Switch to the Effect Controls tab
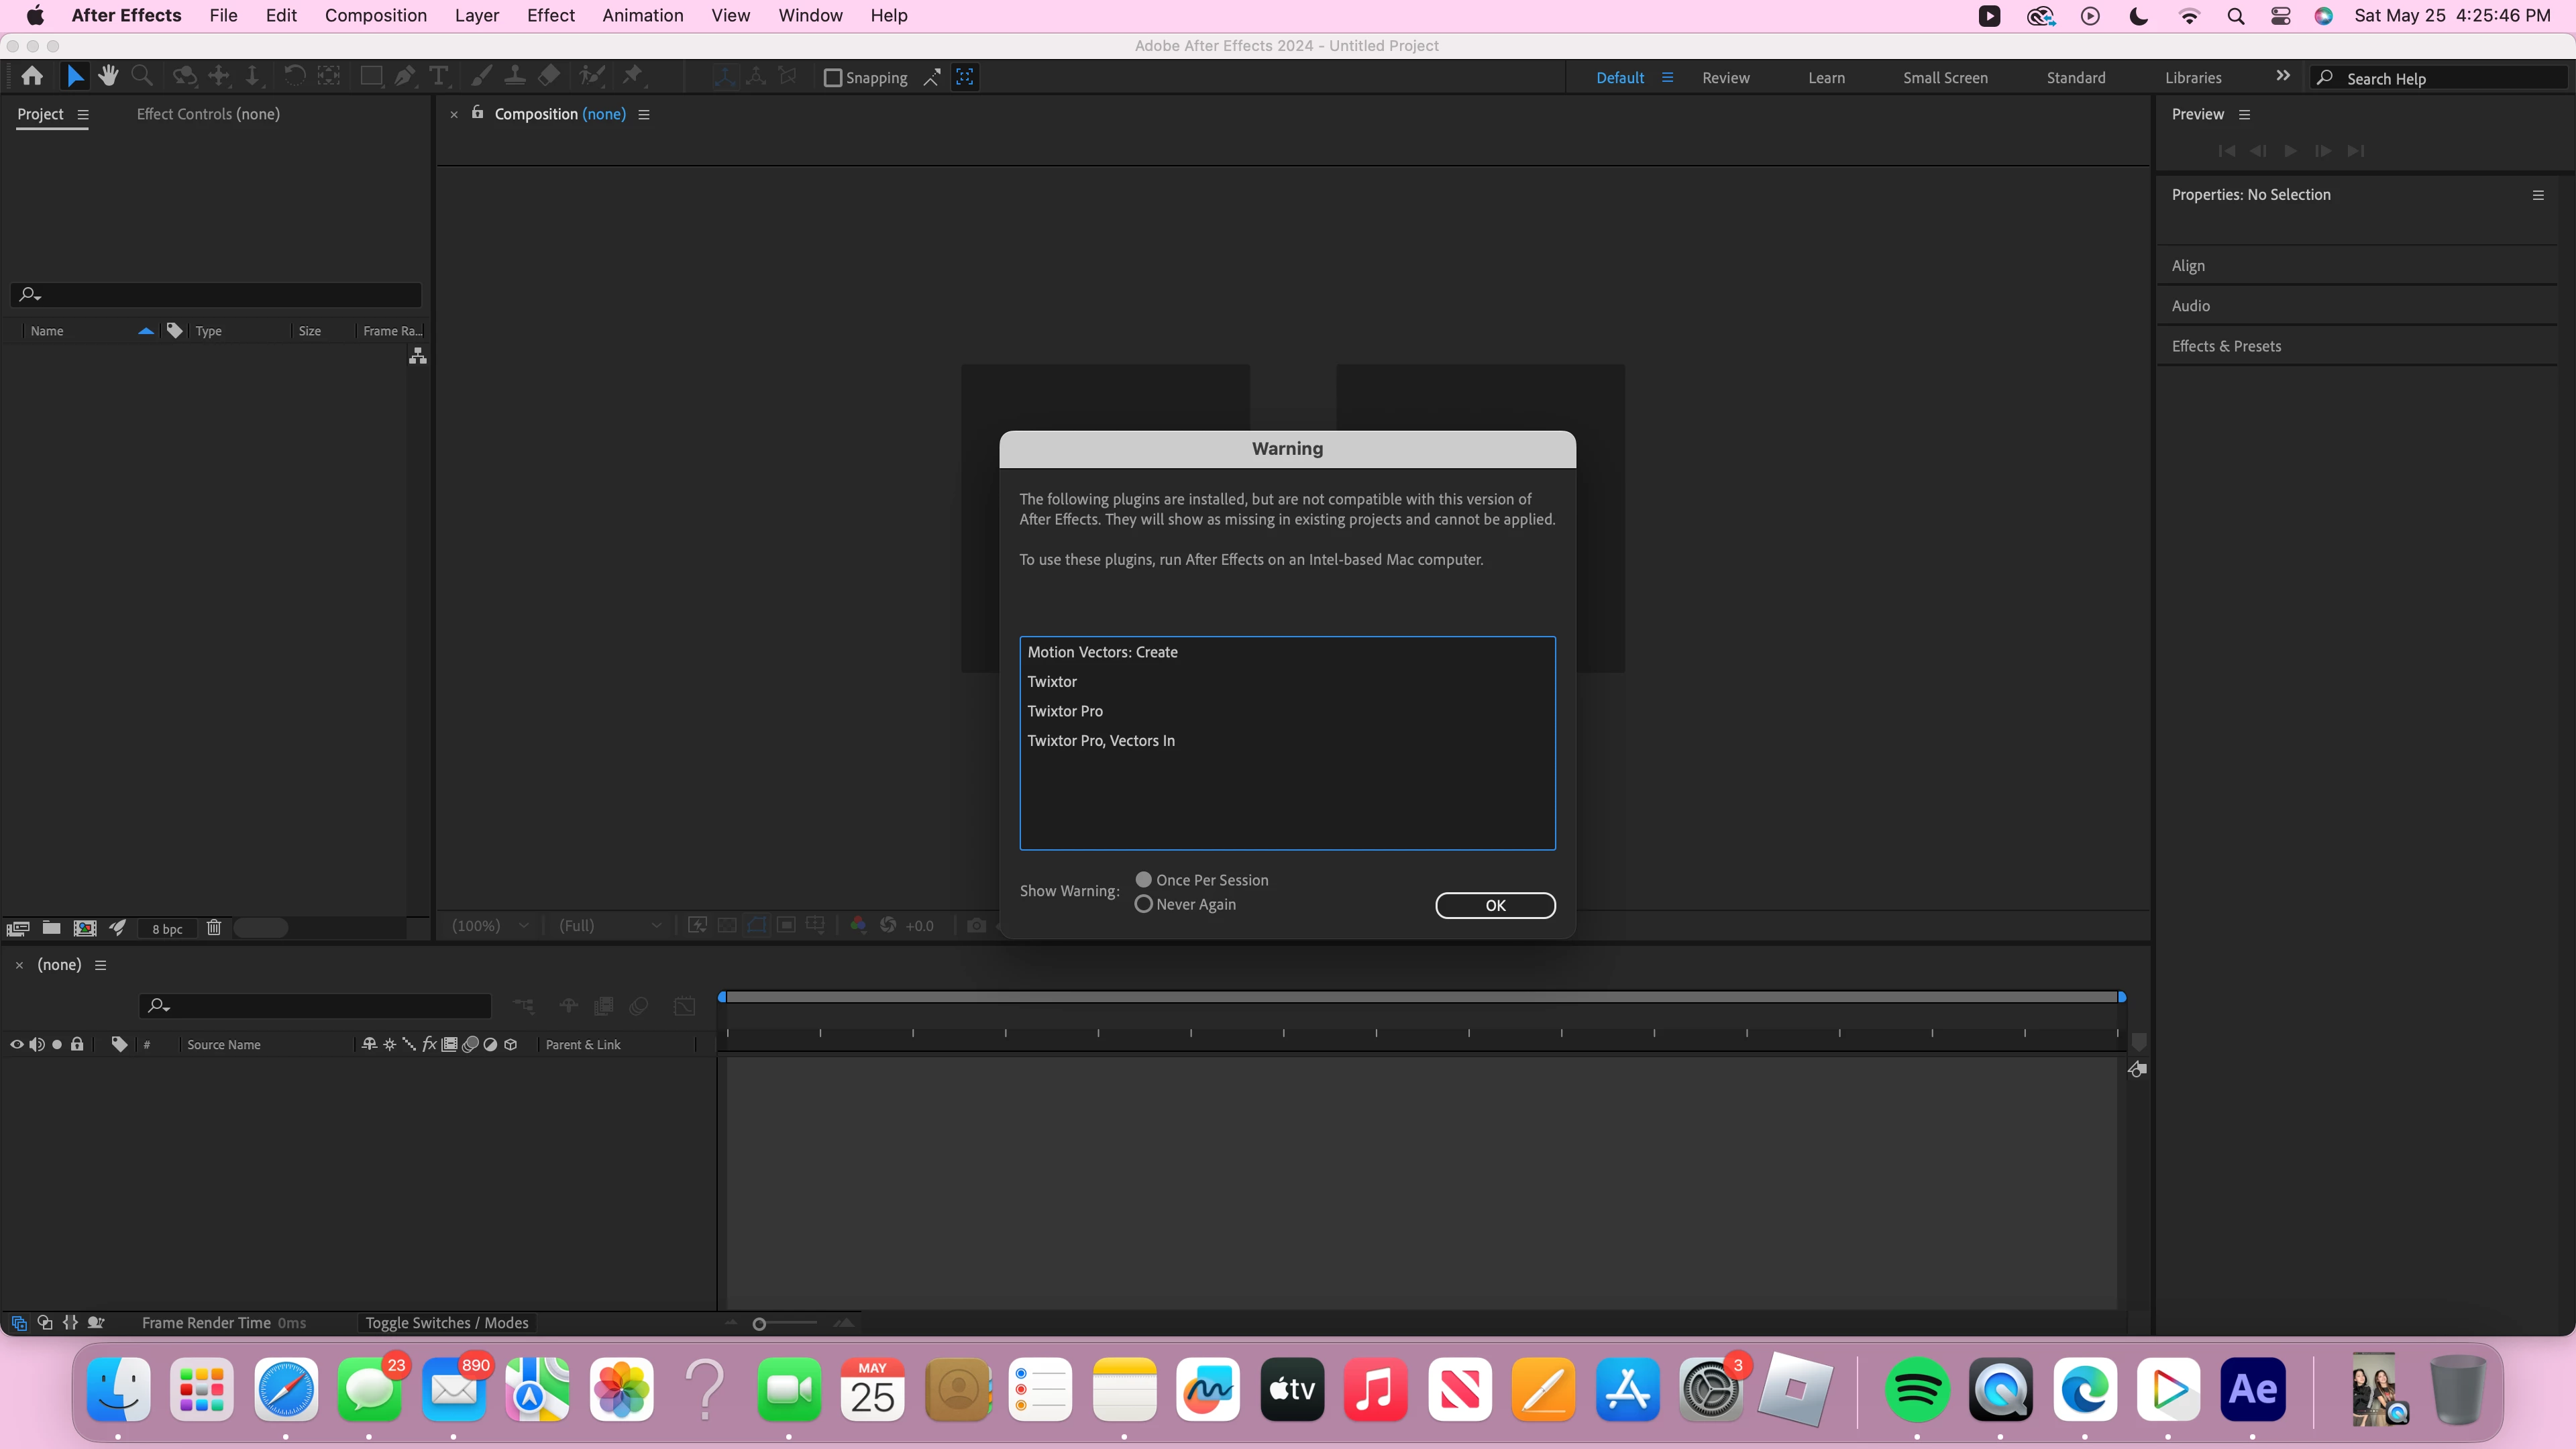Viewport: 2576px width, 1449px height. tap(208, 114)
